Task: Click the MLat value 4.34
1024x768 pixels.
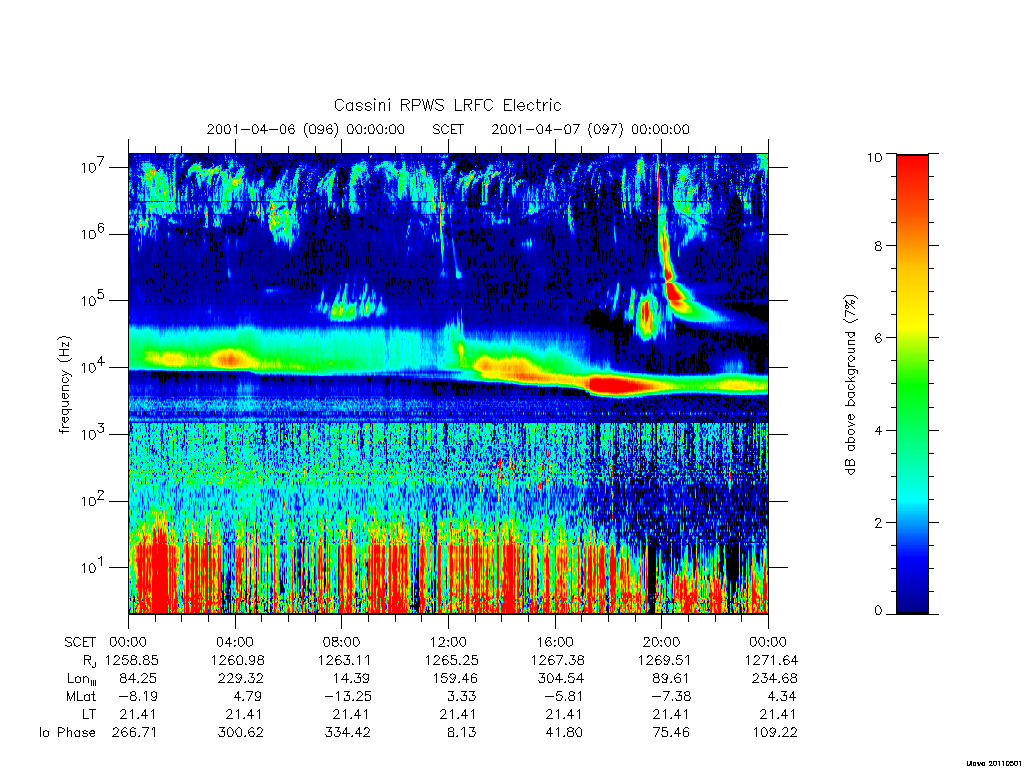Action: 781,697
